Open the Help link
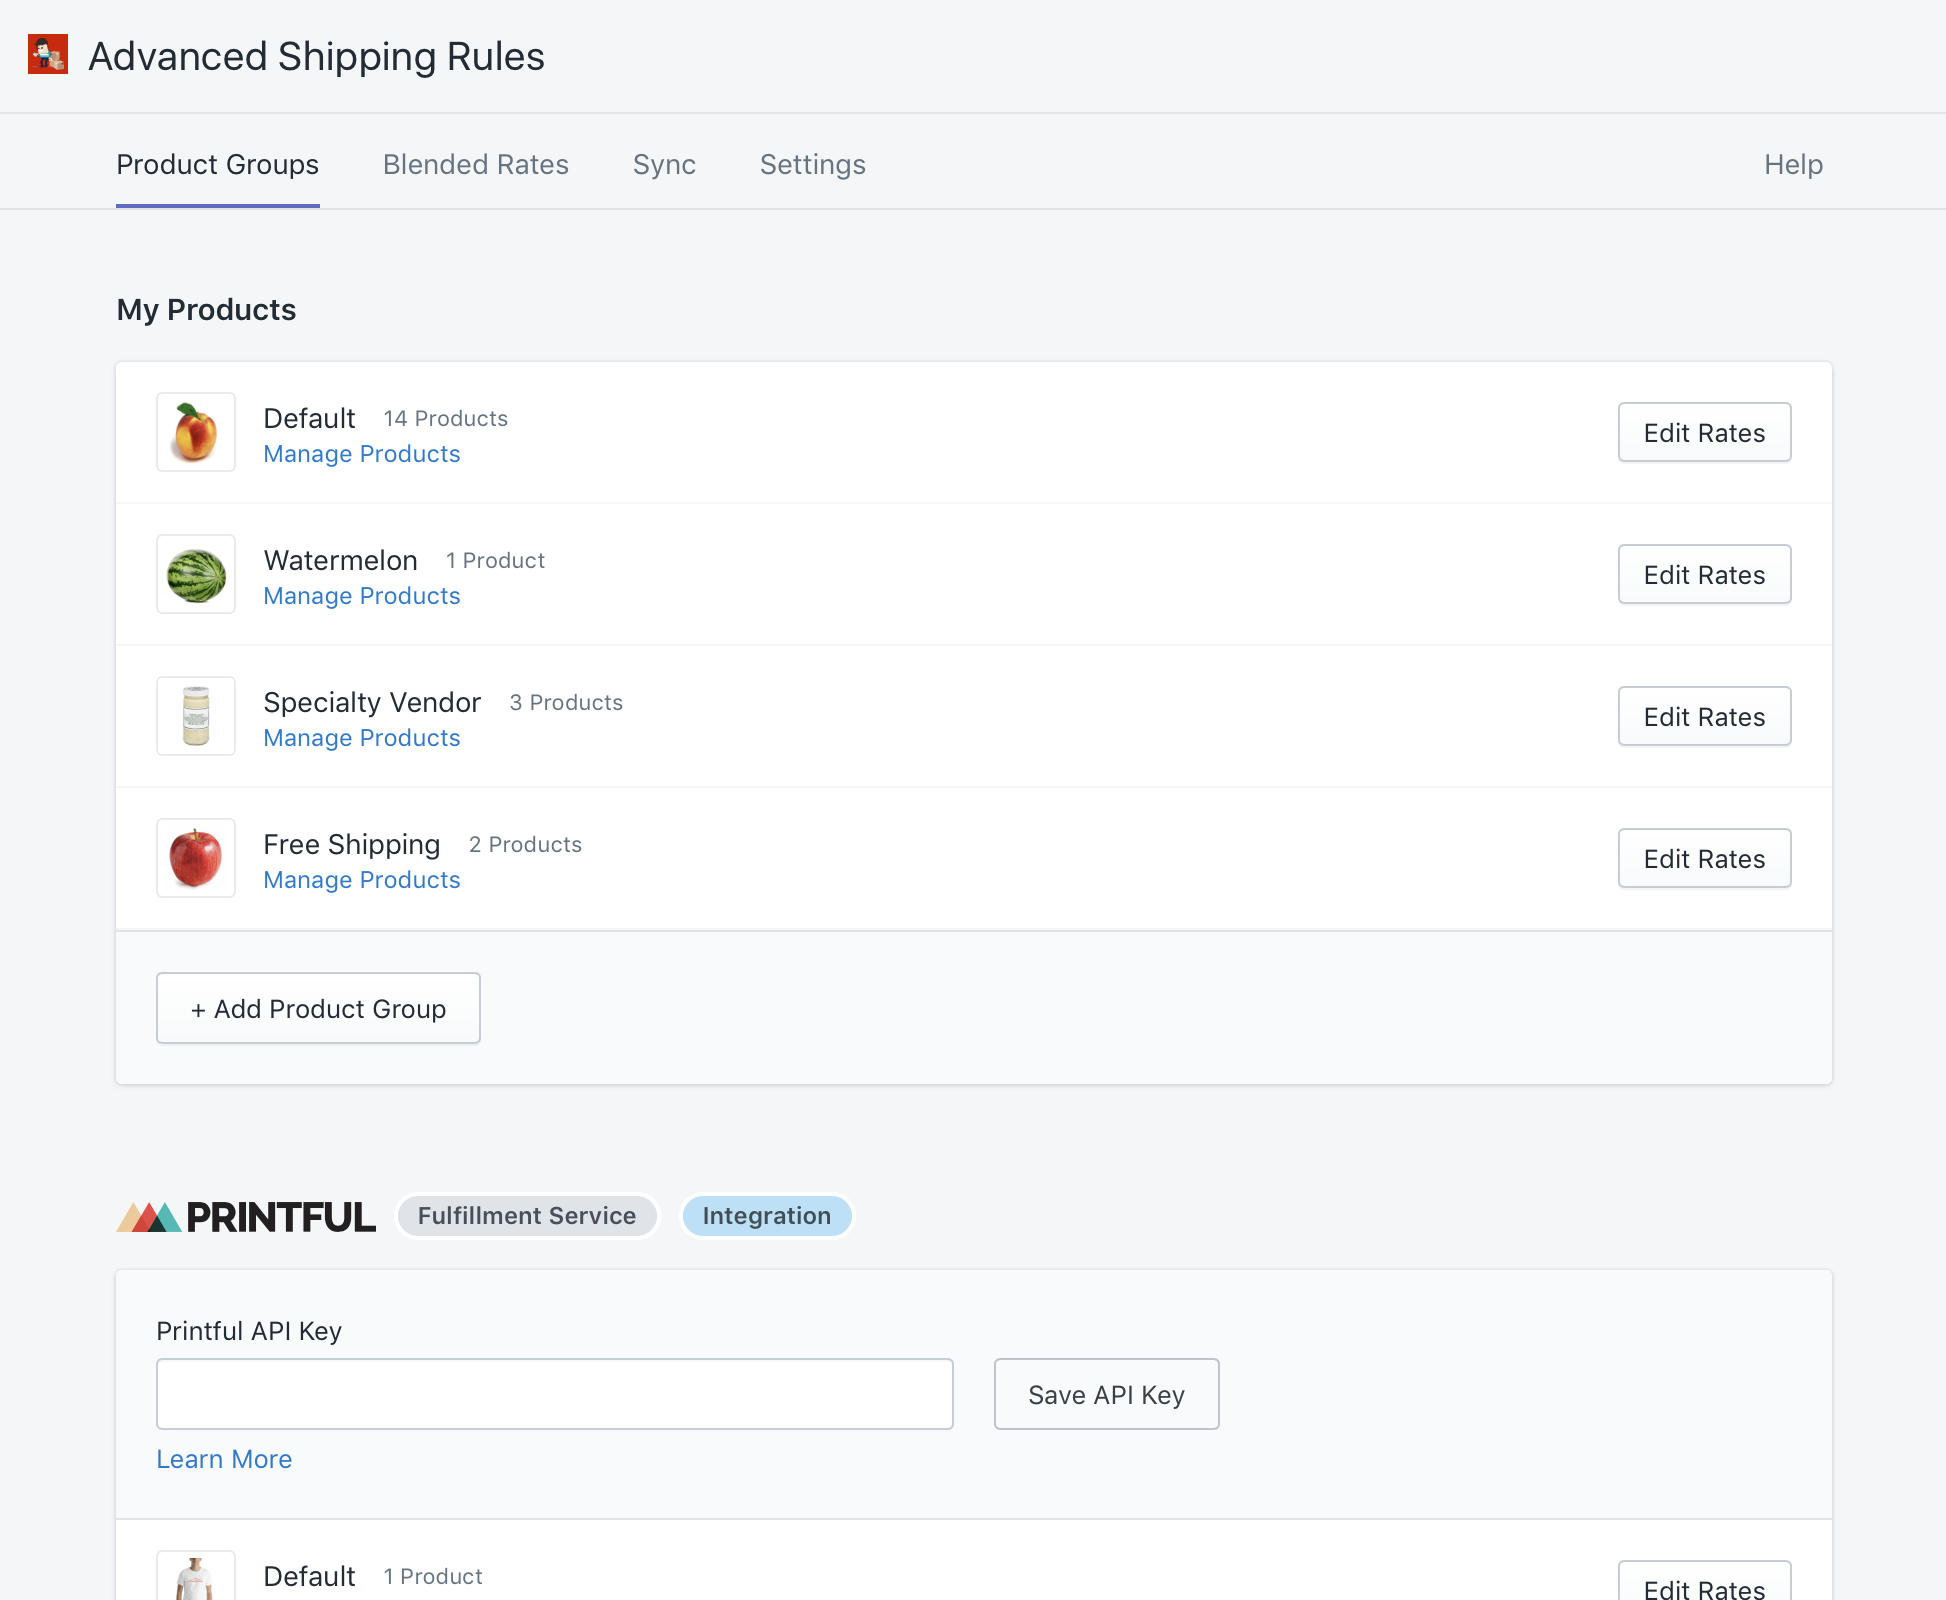 click(1792, 164)
